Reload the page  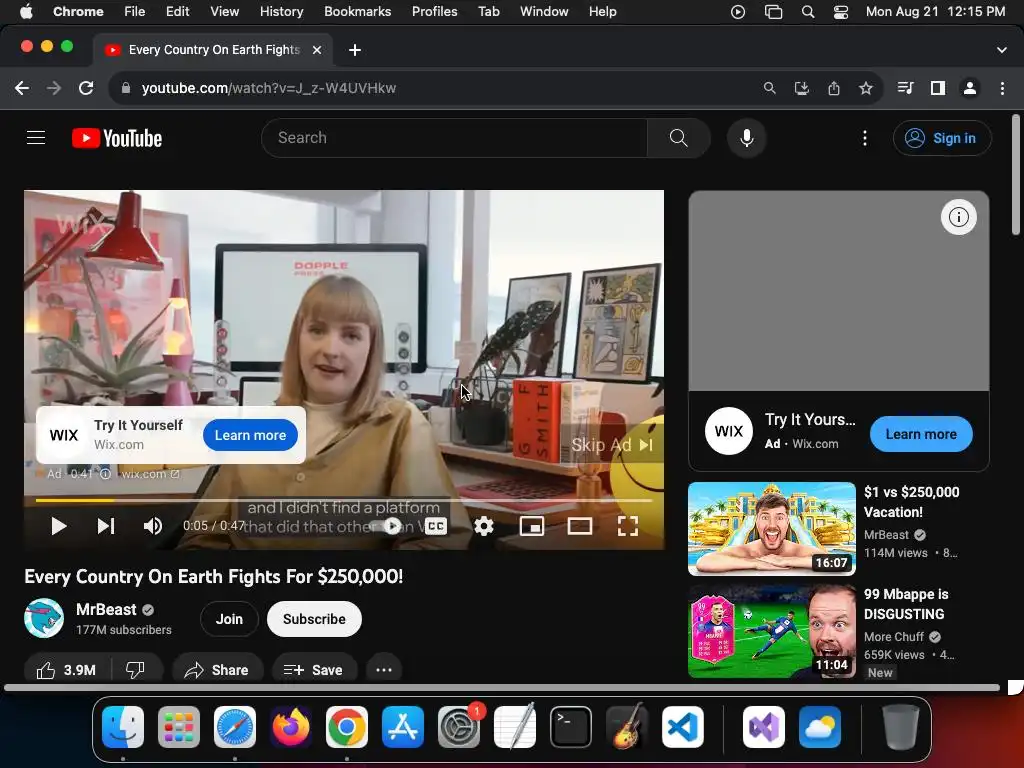[x=86, y=88]
